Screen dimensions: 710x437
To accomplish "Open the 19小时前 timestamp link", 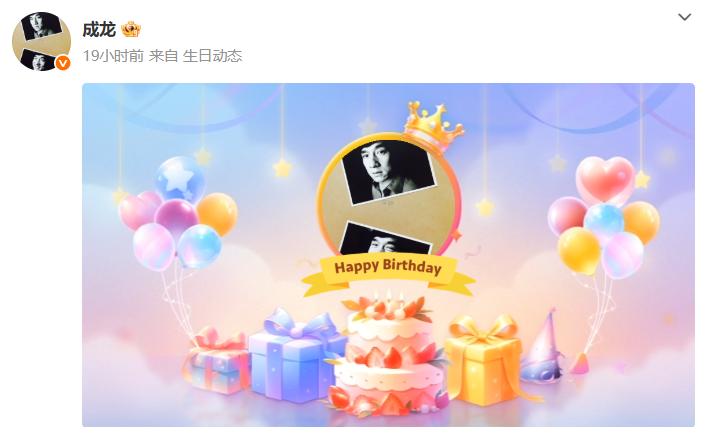I will click(113, 56).
